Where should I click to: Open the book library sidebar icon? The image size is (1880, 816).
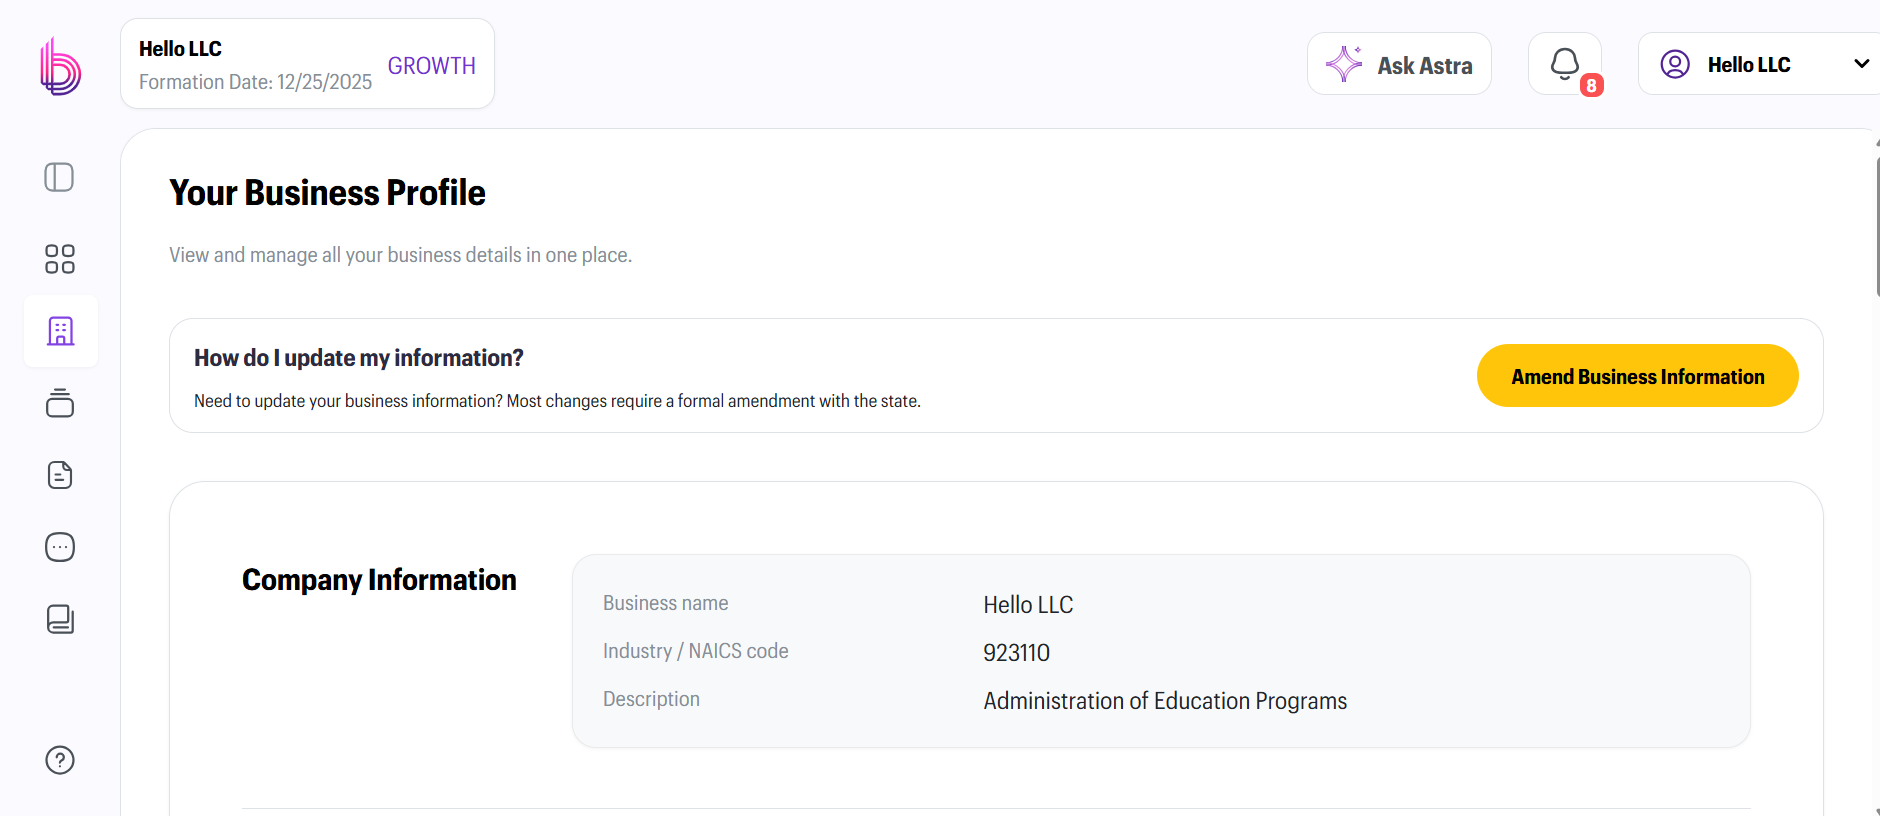click(x=60, y=619)
